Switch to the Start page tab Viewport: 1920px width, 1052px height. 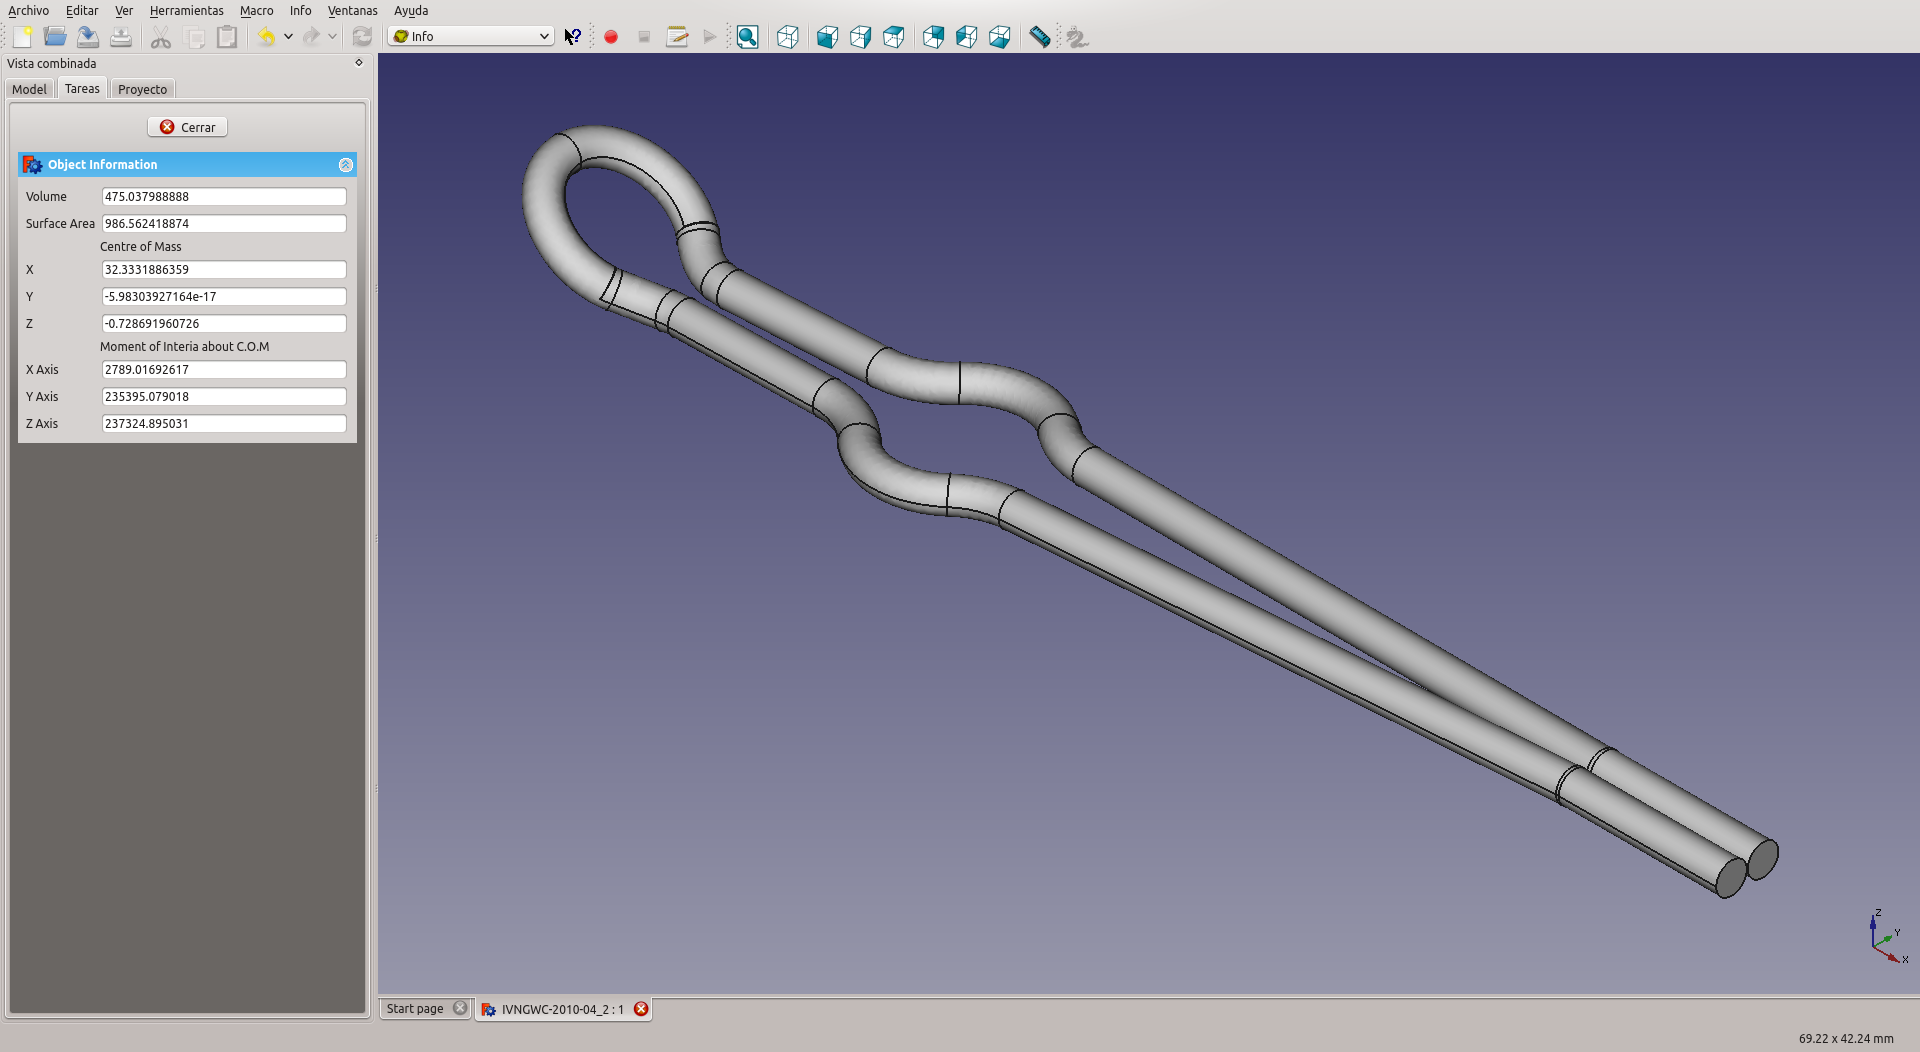415,1008
